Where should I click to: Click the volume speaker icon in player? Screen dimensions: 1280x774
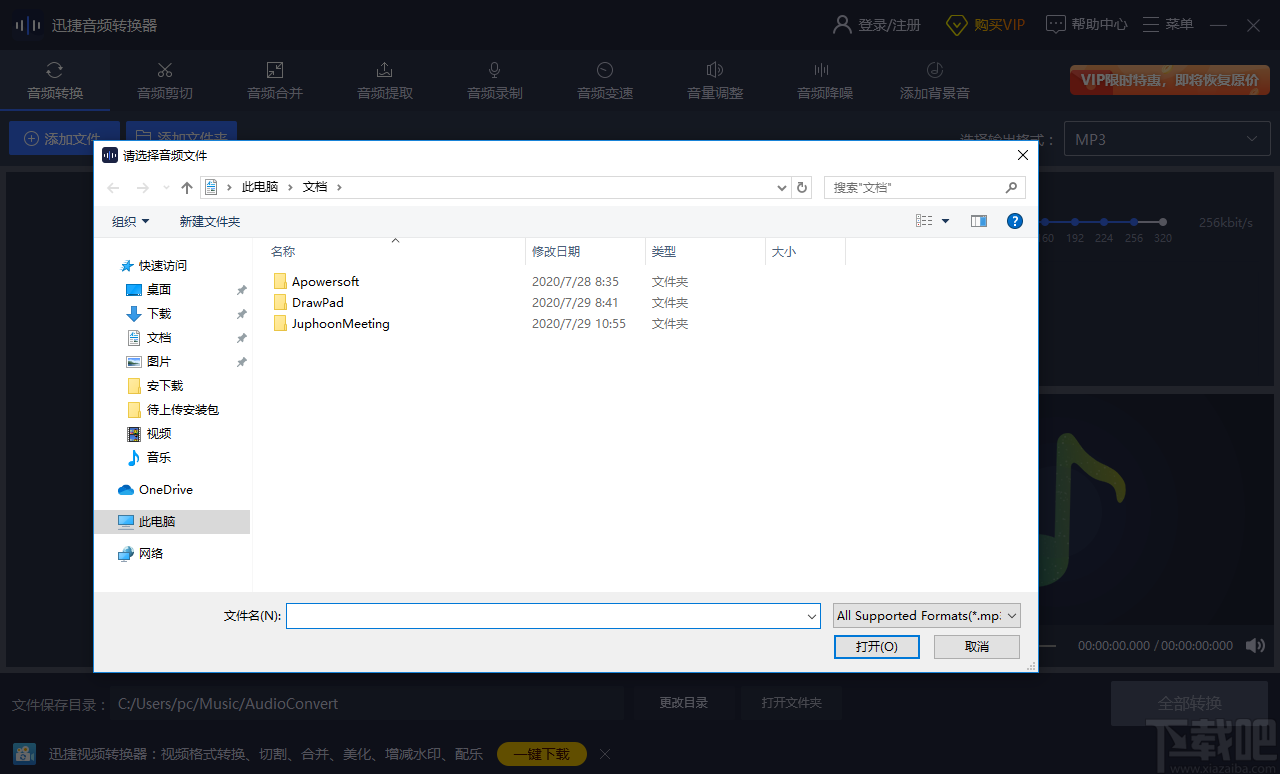(1255, 646)
